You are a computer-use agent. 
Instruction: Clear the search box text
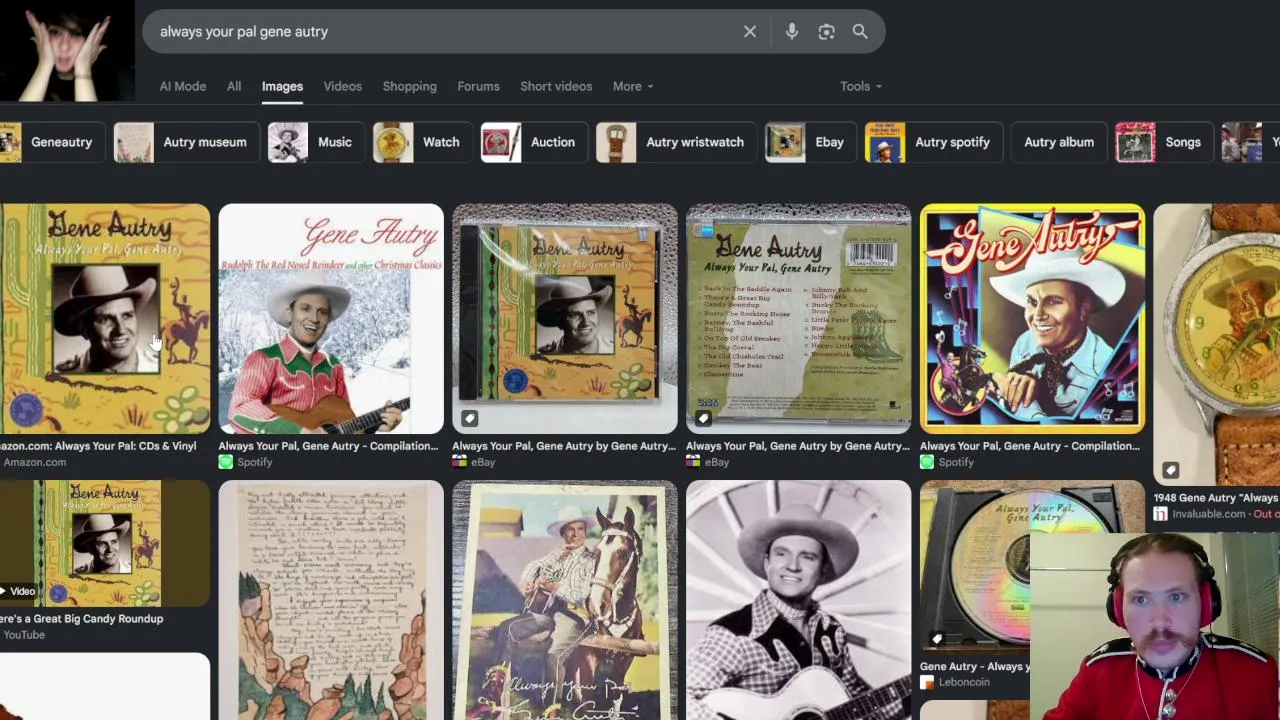tap(750, 31)
